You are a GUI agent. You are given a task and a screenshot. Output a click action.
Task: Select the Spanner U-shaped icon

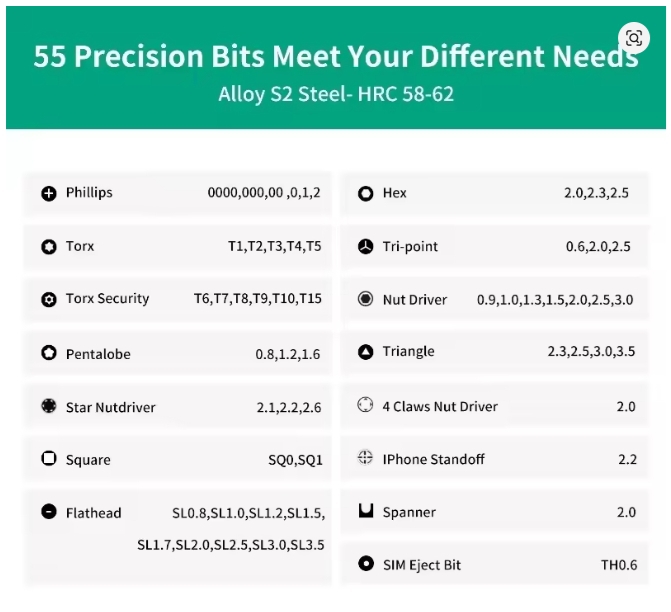pyautogui.click(x=366, y=510)
